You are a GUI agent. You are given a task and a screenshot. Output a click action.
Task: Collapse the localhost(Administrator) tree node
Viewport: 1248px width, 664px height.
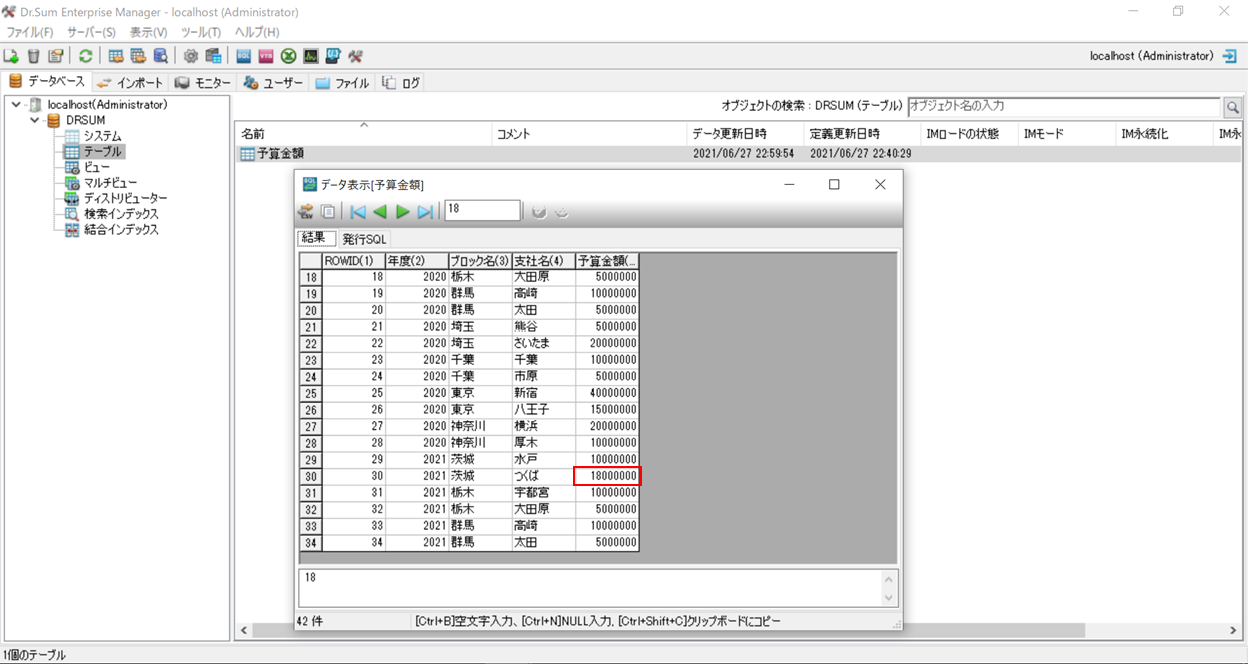17,104
